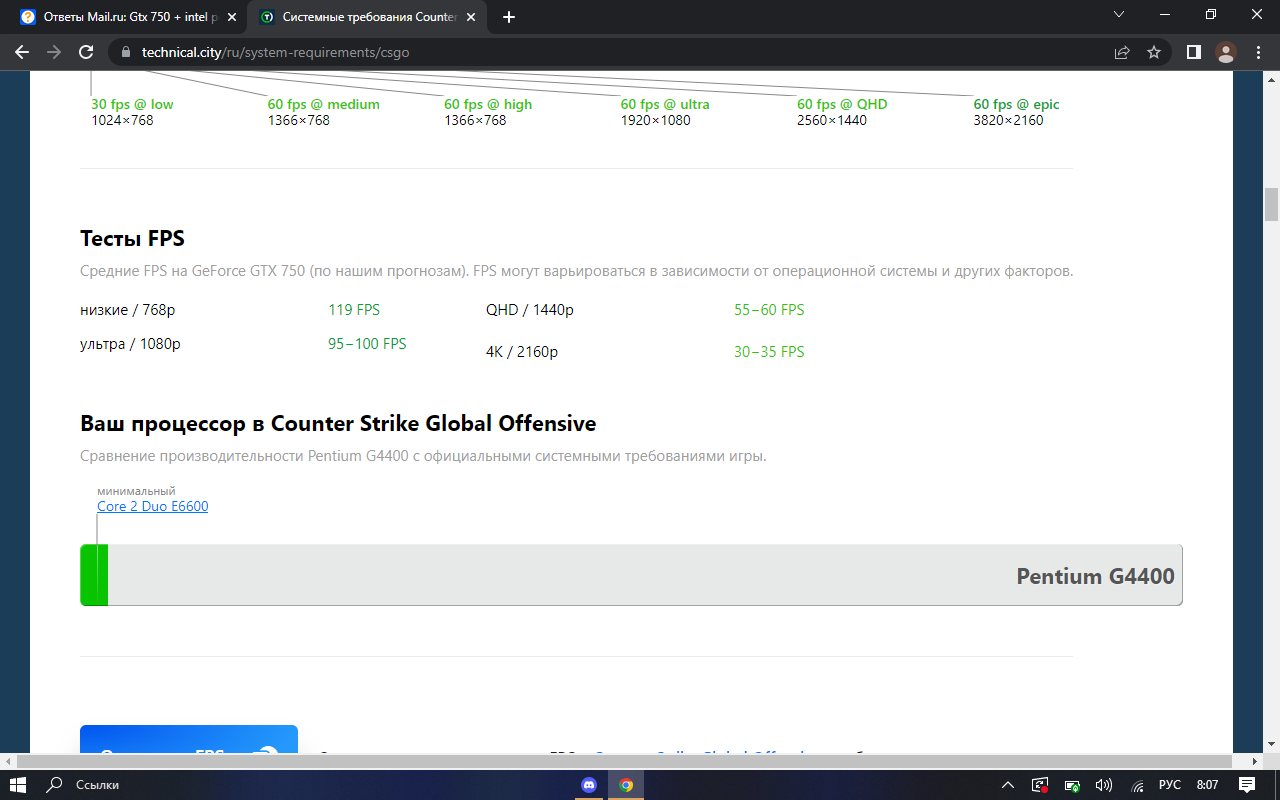
Task: Open Discord from the taskbar
Action: (x=589, y=785)
